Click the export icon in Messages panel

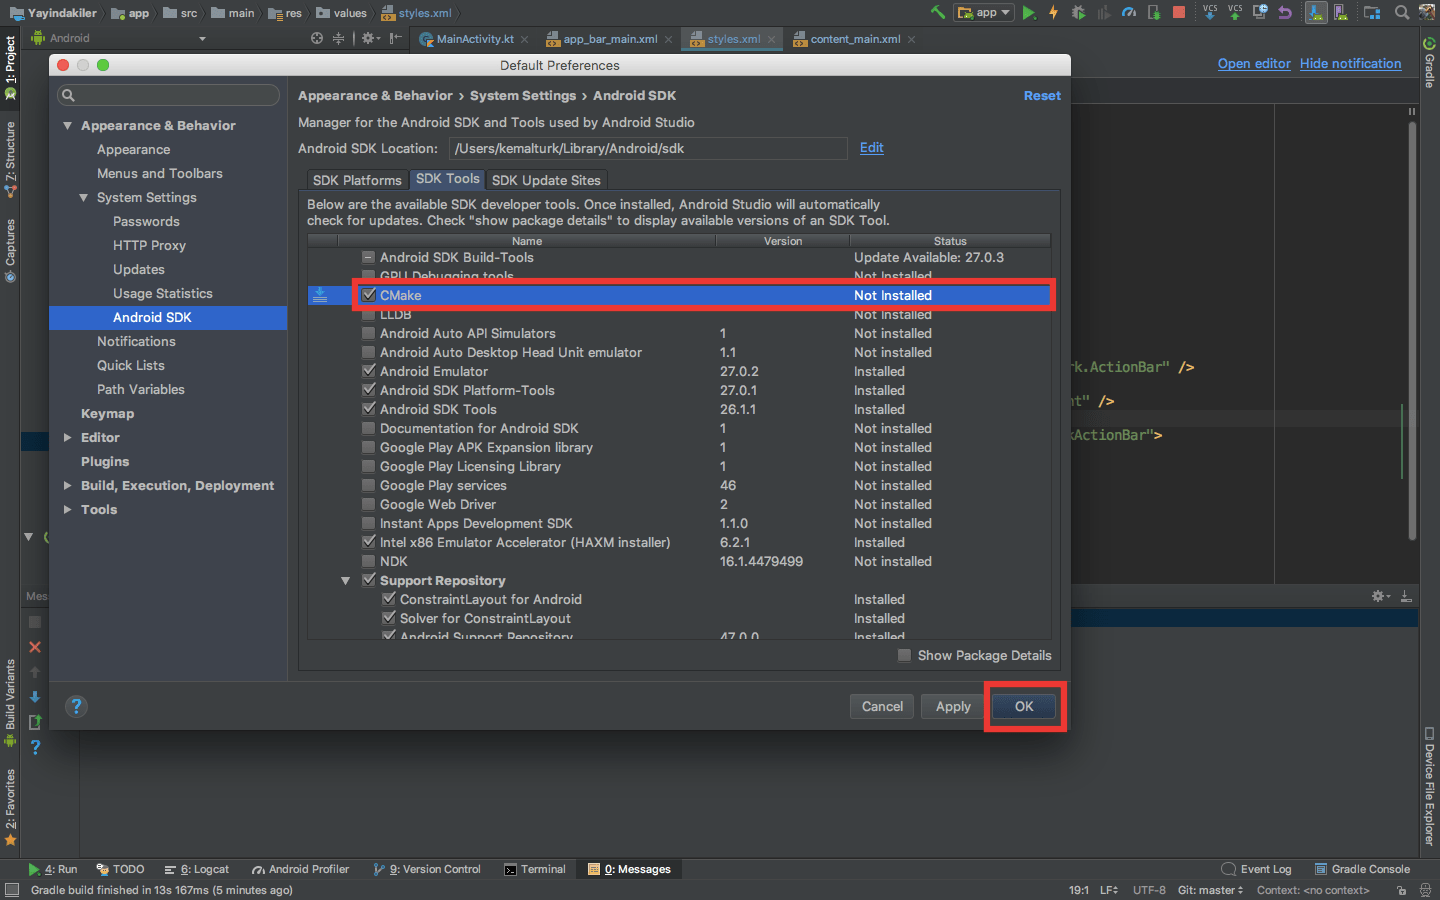point(35,722)
